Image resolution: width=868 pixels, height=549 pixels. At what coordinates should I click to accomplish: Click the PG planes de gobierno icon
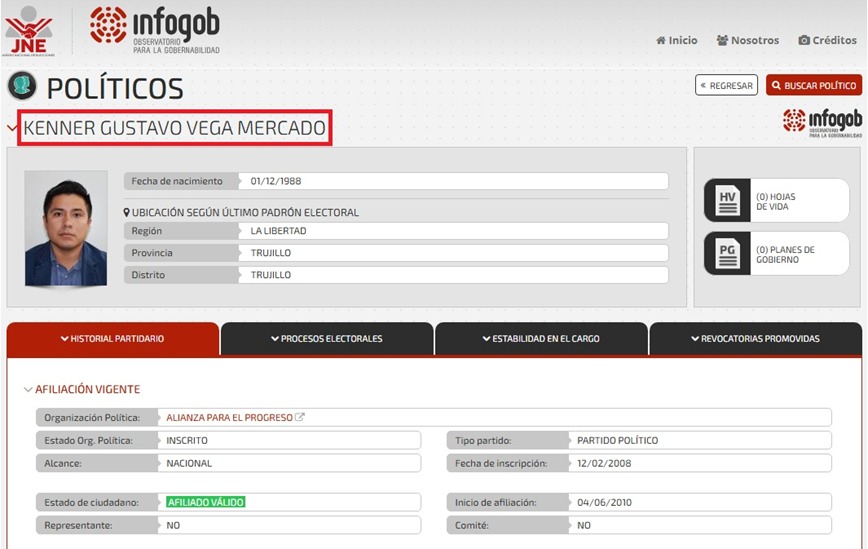(728, 254)
